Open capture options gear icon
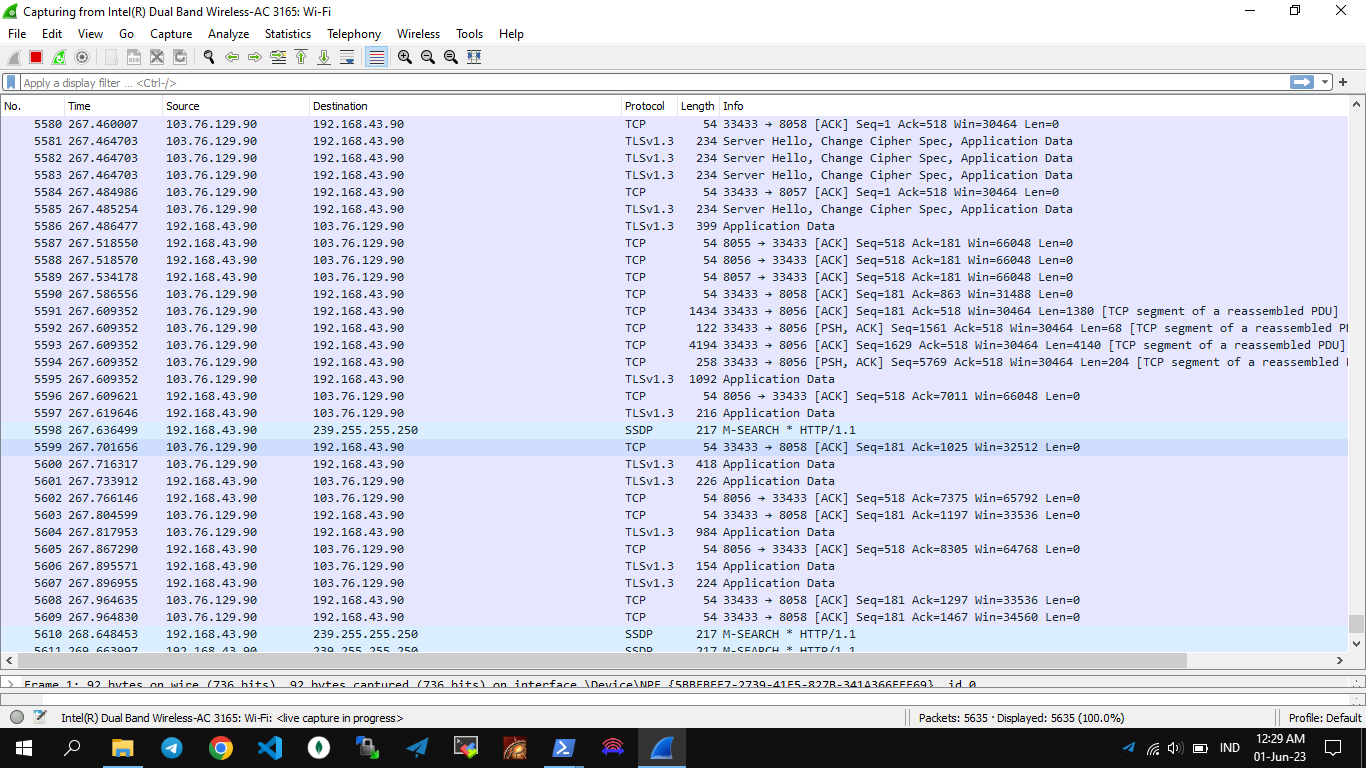Image resolution: width=1366 pixels, height=768 pixels. point(82,57)
